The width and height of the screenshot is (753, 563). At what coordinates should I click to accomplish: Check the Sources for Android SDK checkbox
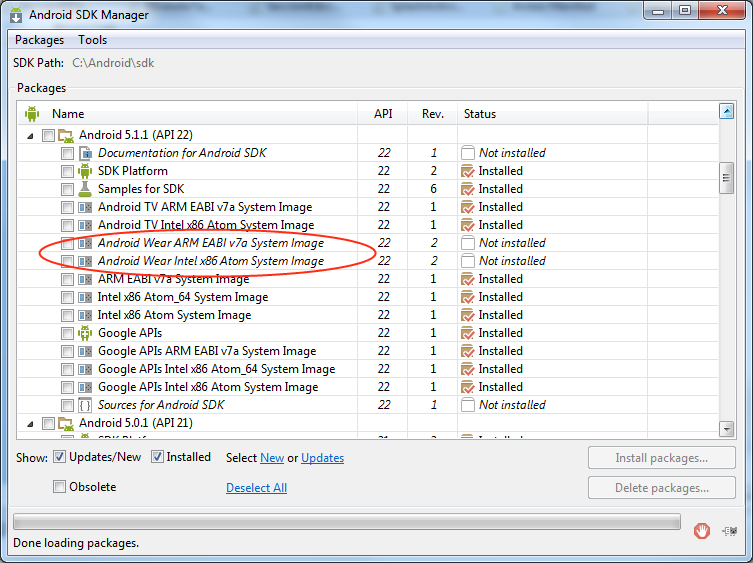point(67,405)
